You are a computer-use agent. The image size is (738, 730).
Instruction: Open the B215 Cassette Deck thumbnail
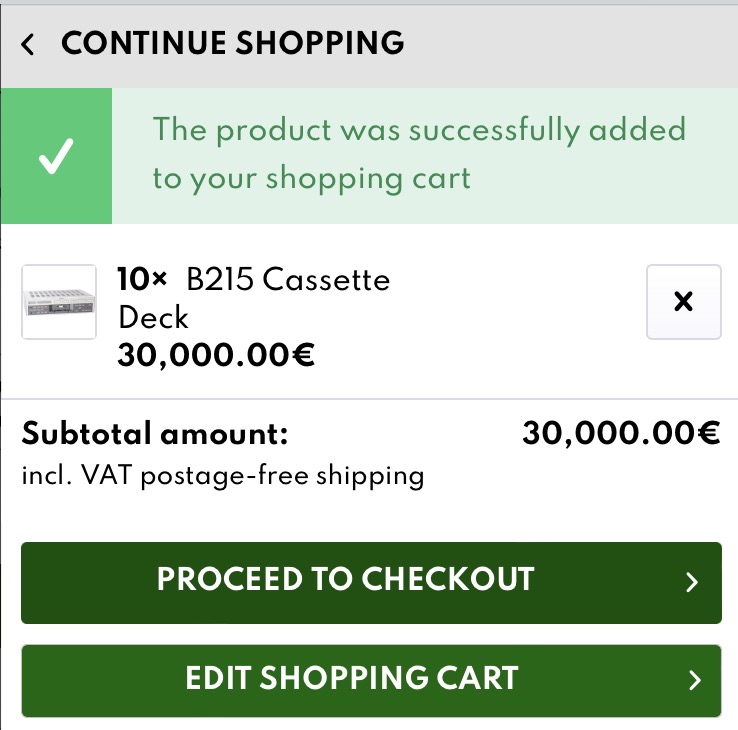coord(59,302)
